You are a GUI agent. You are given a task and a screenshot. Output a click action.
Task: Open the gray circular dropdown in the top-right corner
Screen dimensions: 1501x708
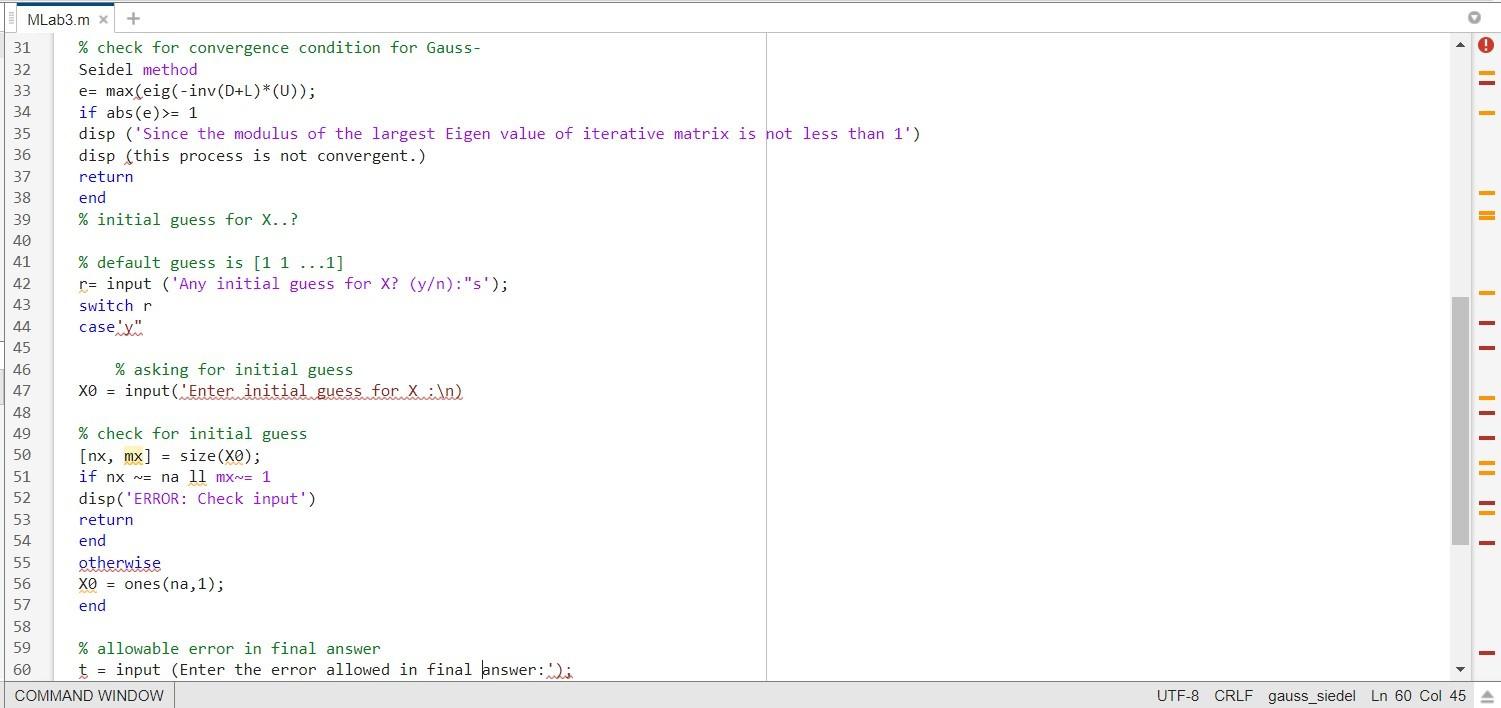(1475, 17)
